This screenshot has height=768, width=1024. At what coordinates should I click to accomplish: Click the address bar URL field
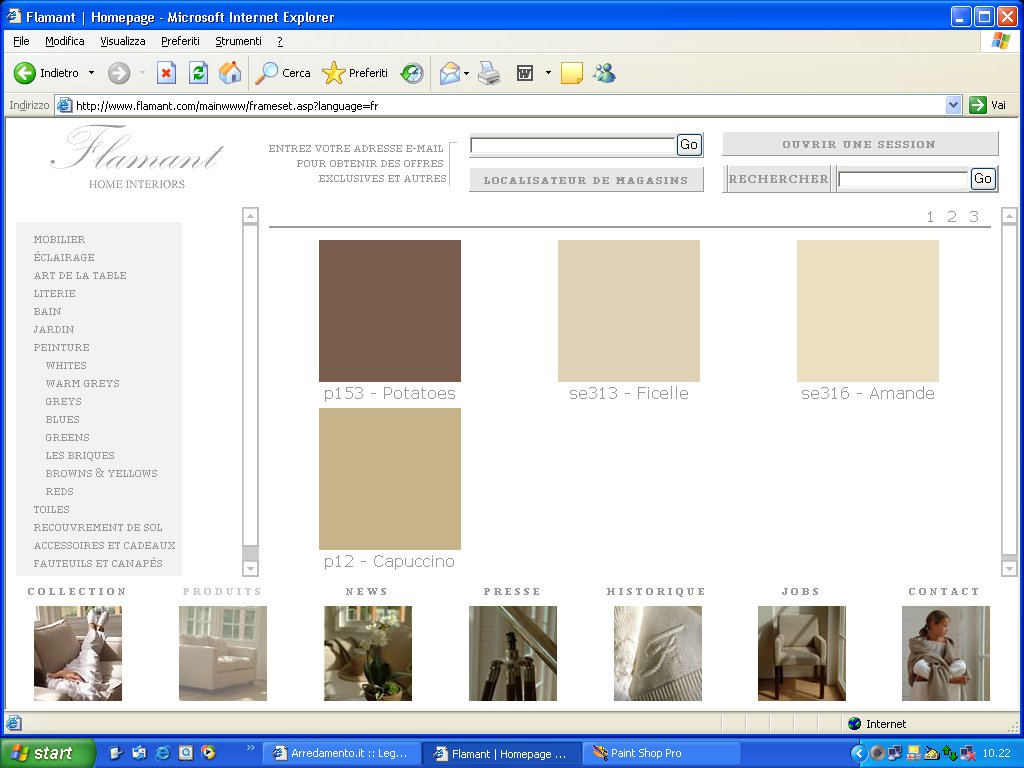(x=509, y=105)
